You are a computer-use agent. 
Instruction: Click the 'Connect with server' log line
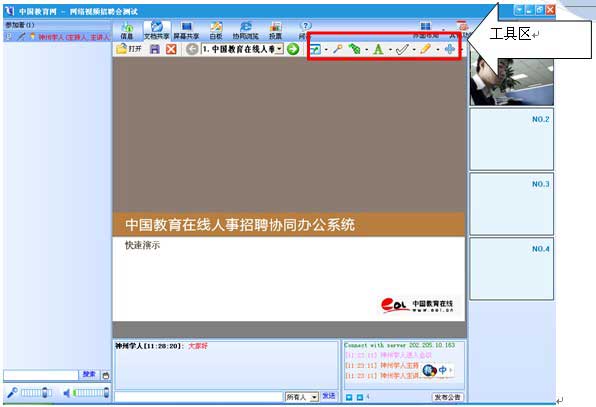399,345
